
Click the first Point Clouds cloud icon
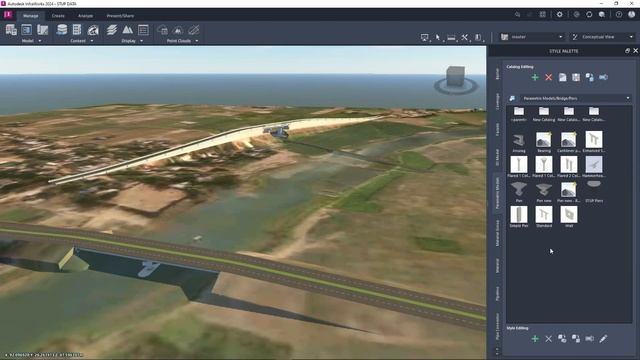[x=162, y=30]
